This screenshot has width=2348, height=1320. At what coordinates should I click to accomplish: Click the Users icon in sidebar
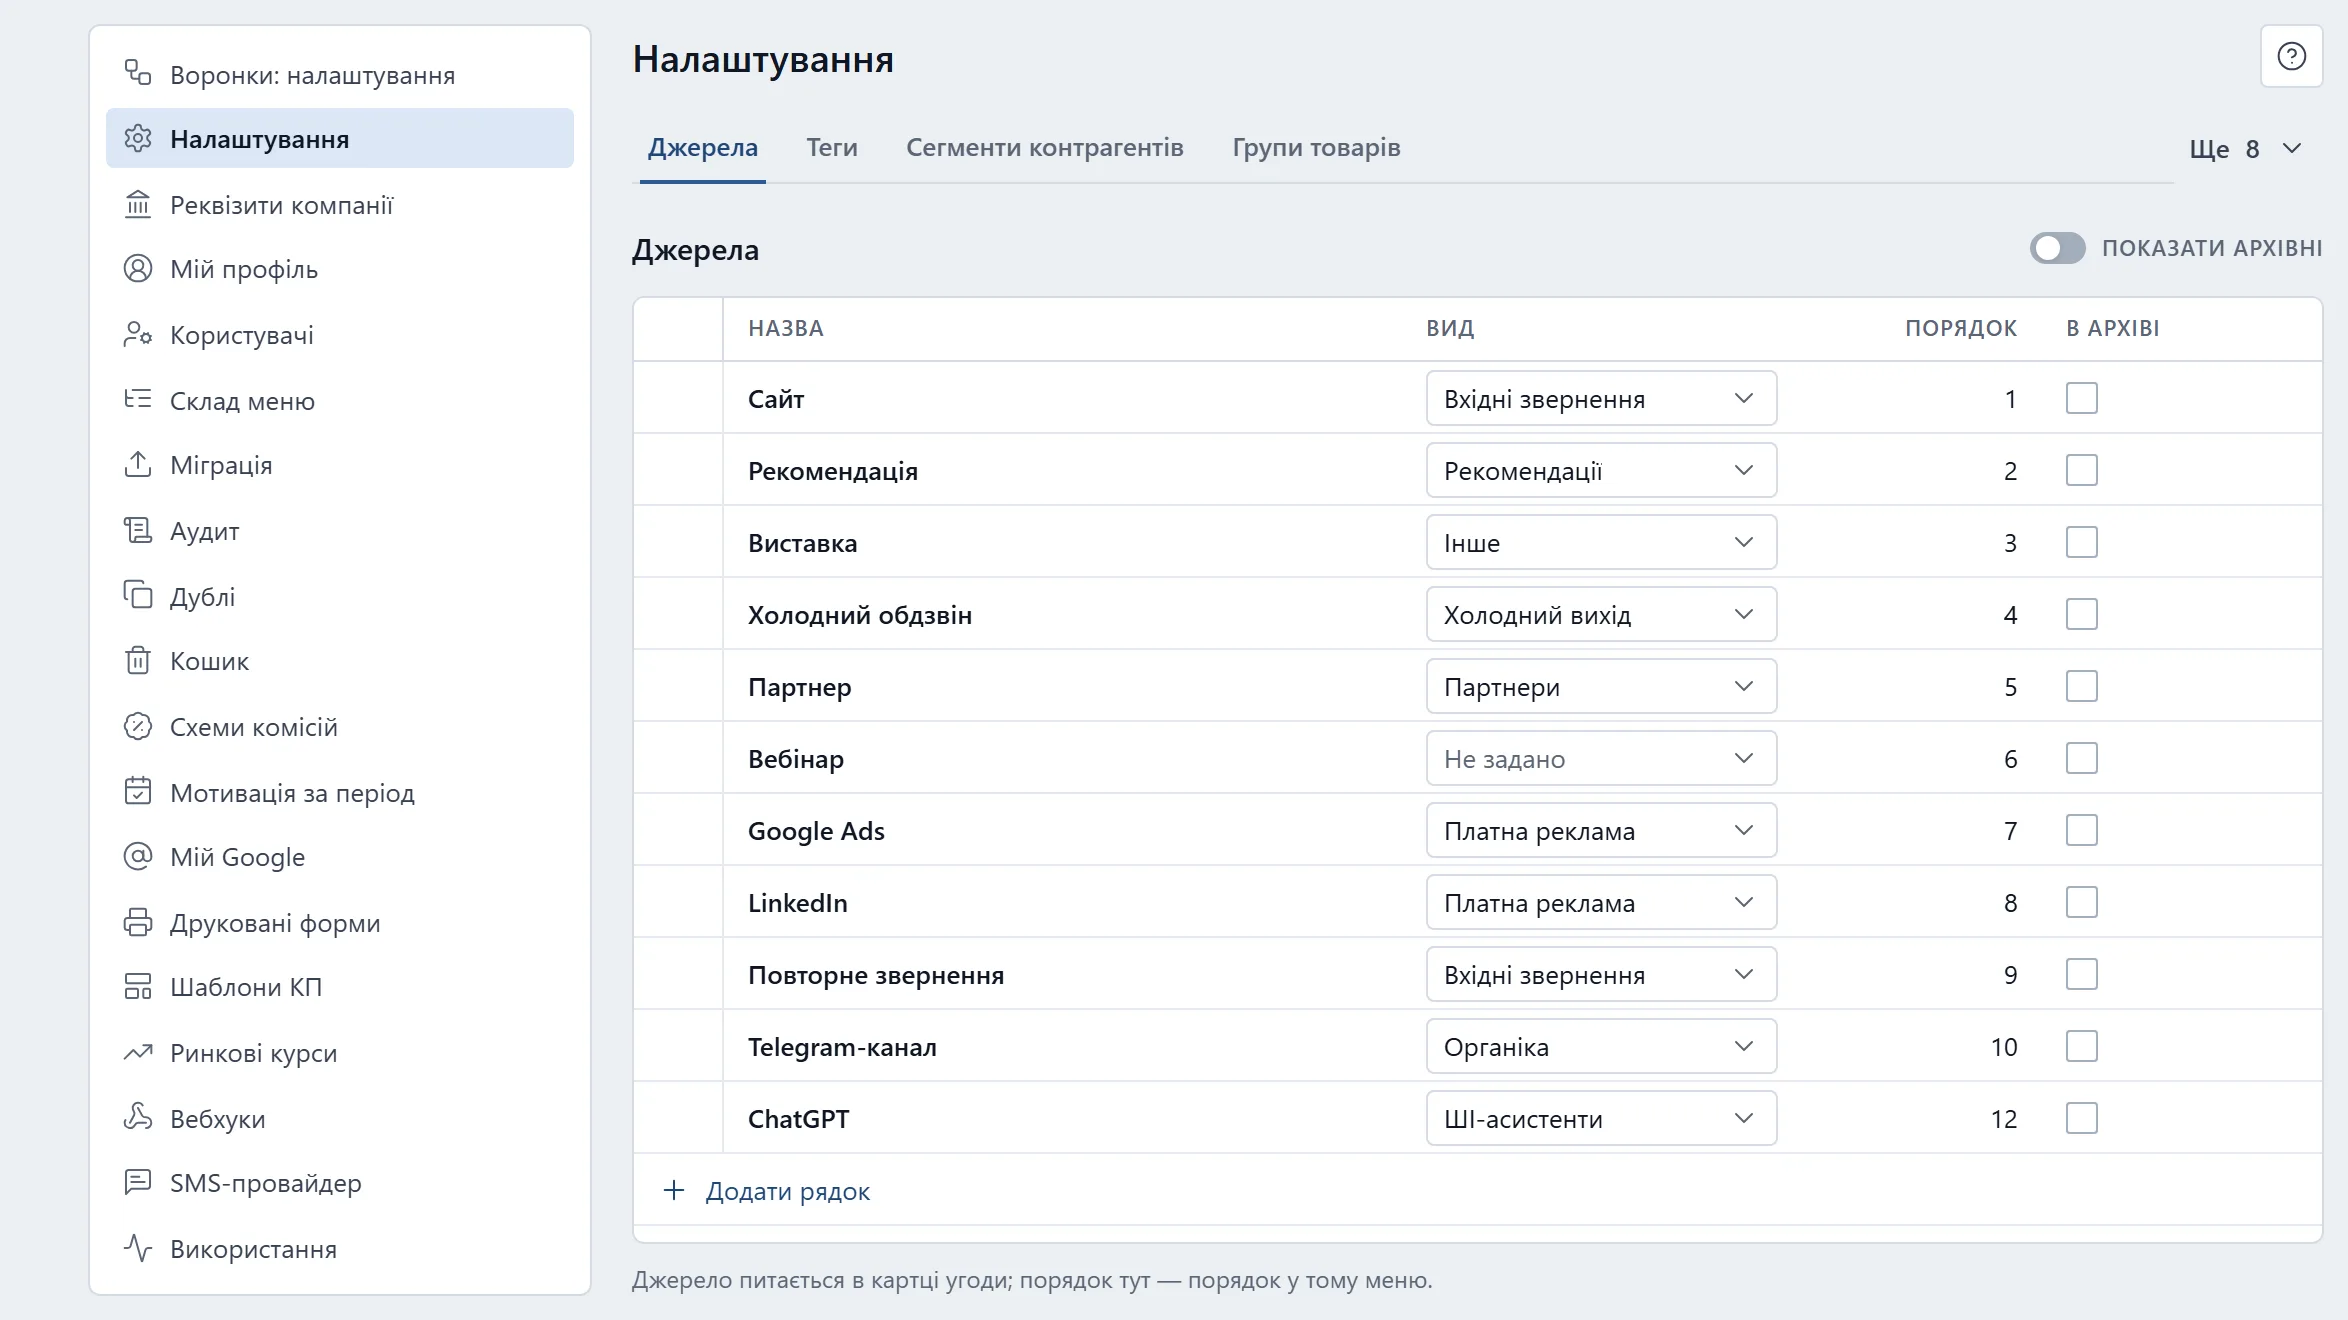tap(138, 334)
